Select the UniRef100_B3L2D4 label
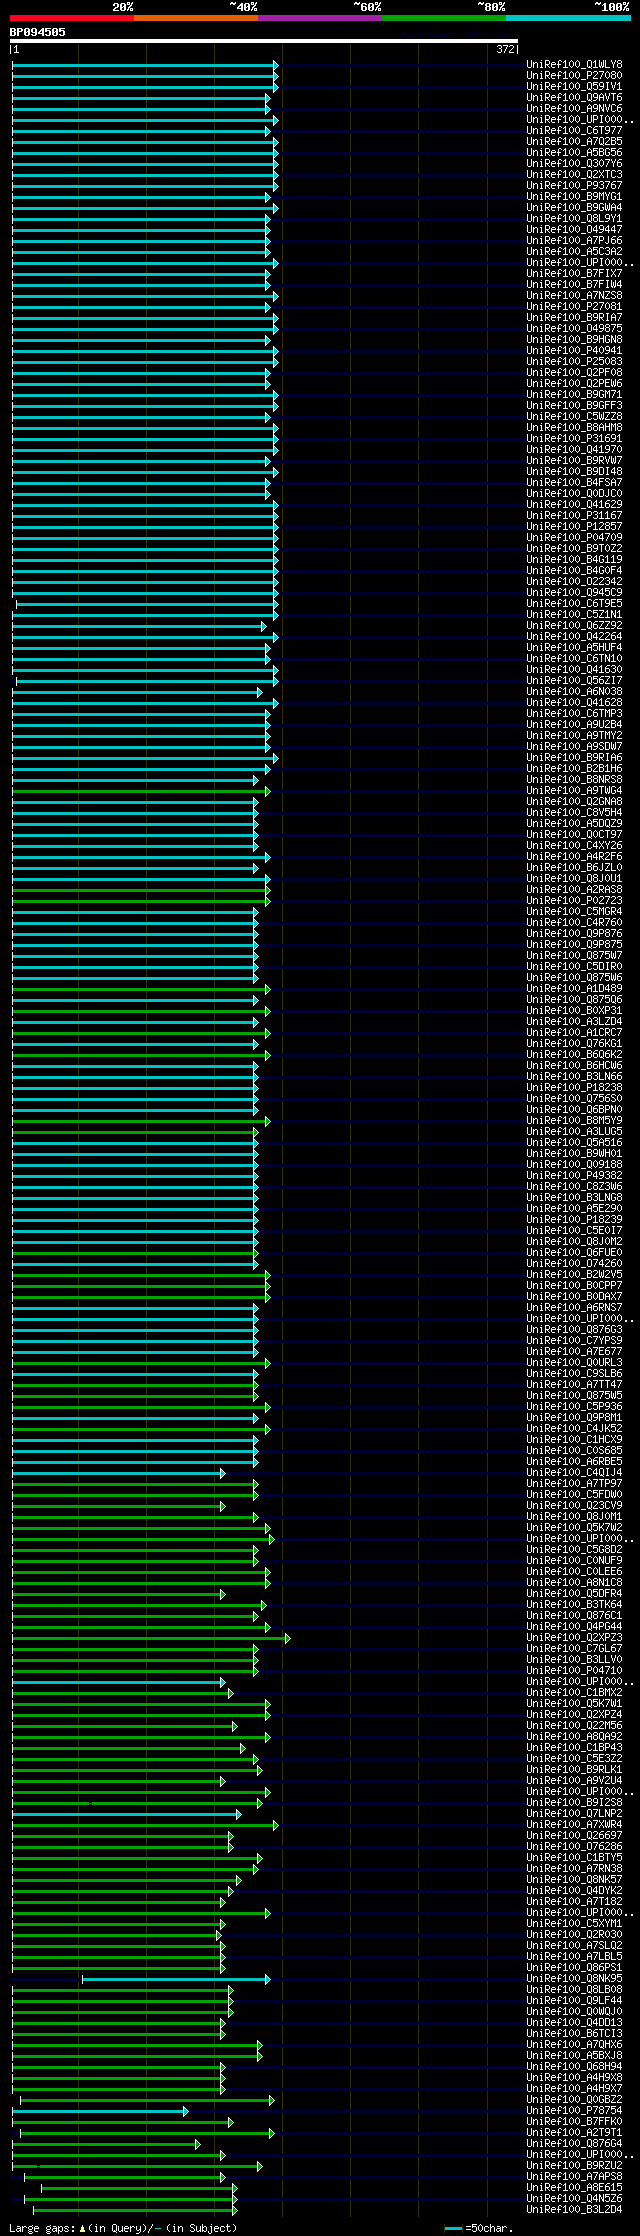 click(x=574, y=2210)
